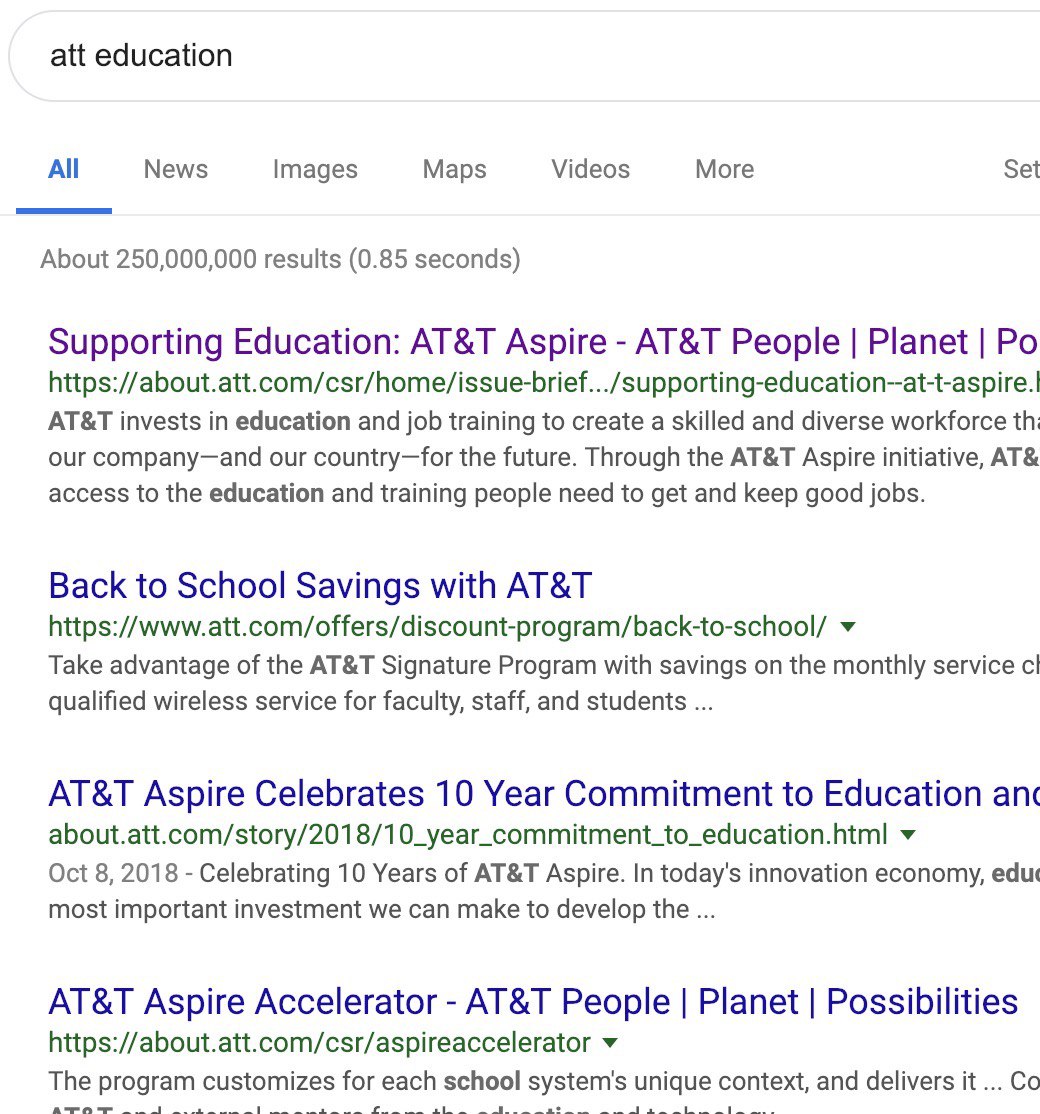Expand dropdown arrow beside 10_year_commitment URL
1040x1114 pixels.
pos(908,835)
